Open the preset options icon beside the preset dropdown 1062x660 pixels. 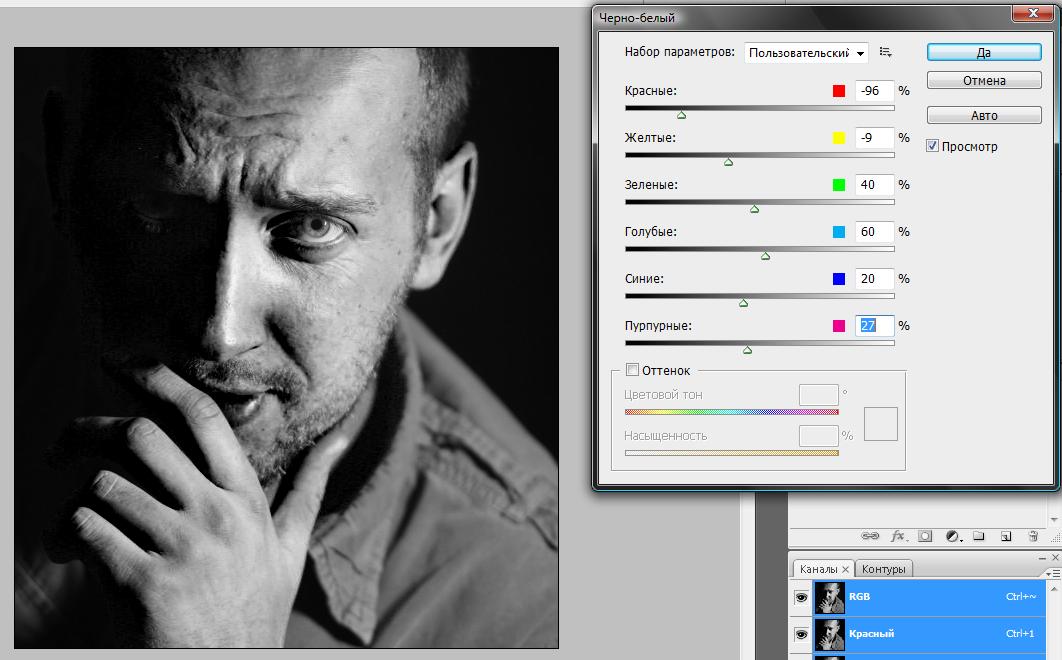(885, 52)
